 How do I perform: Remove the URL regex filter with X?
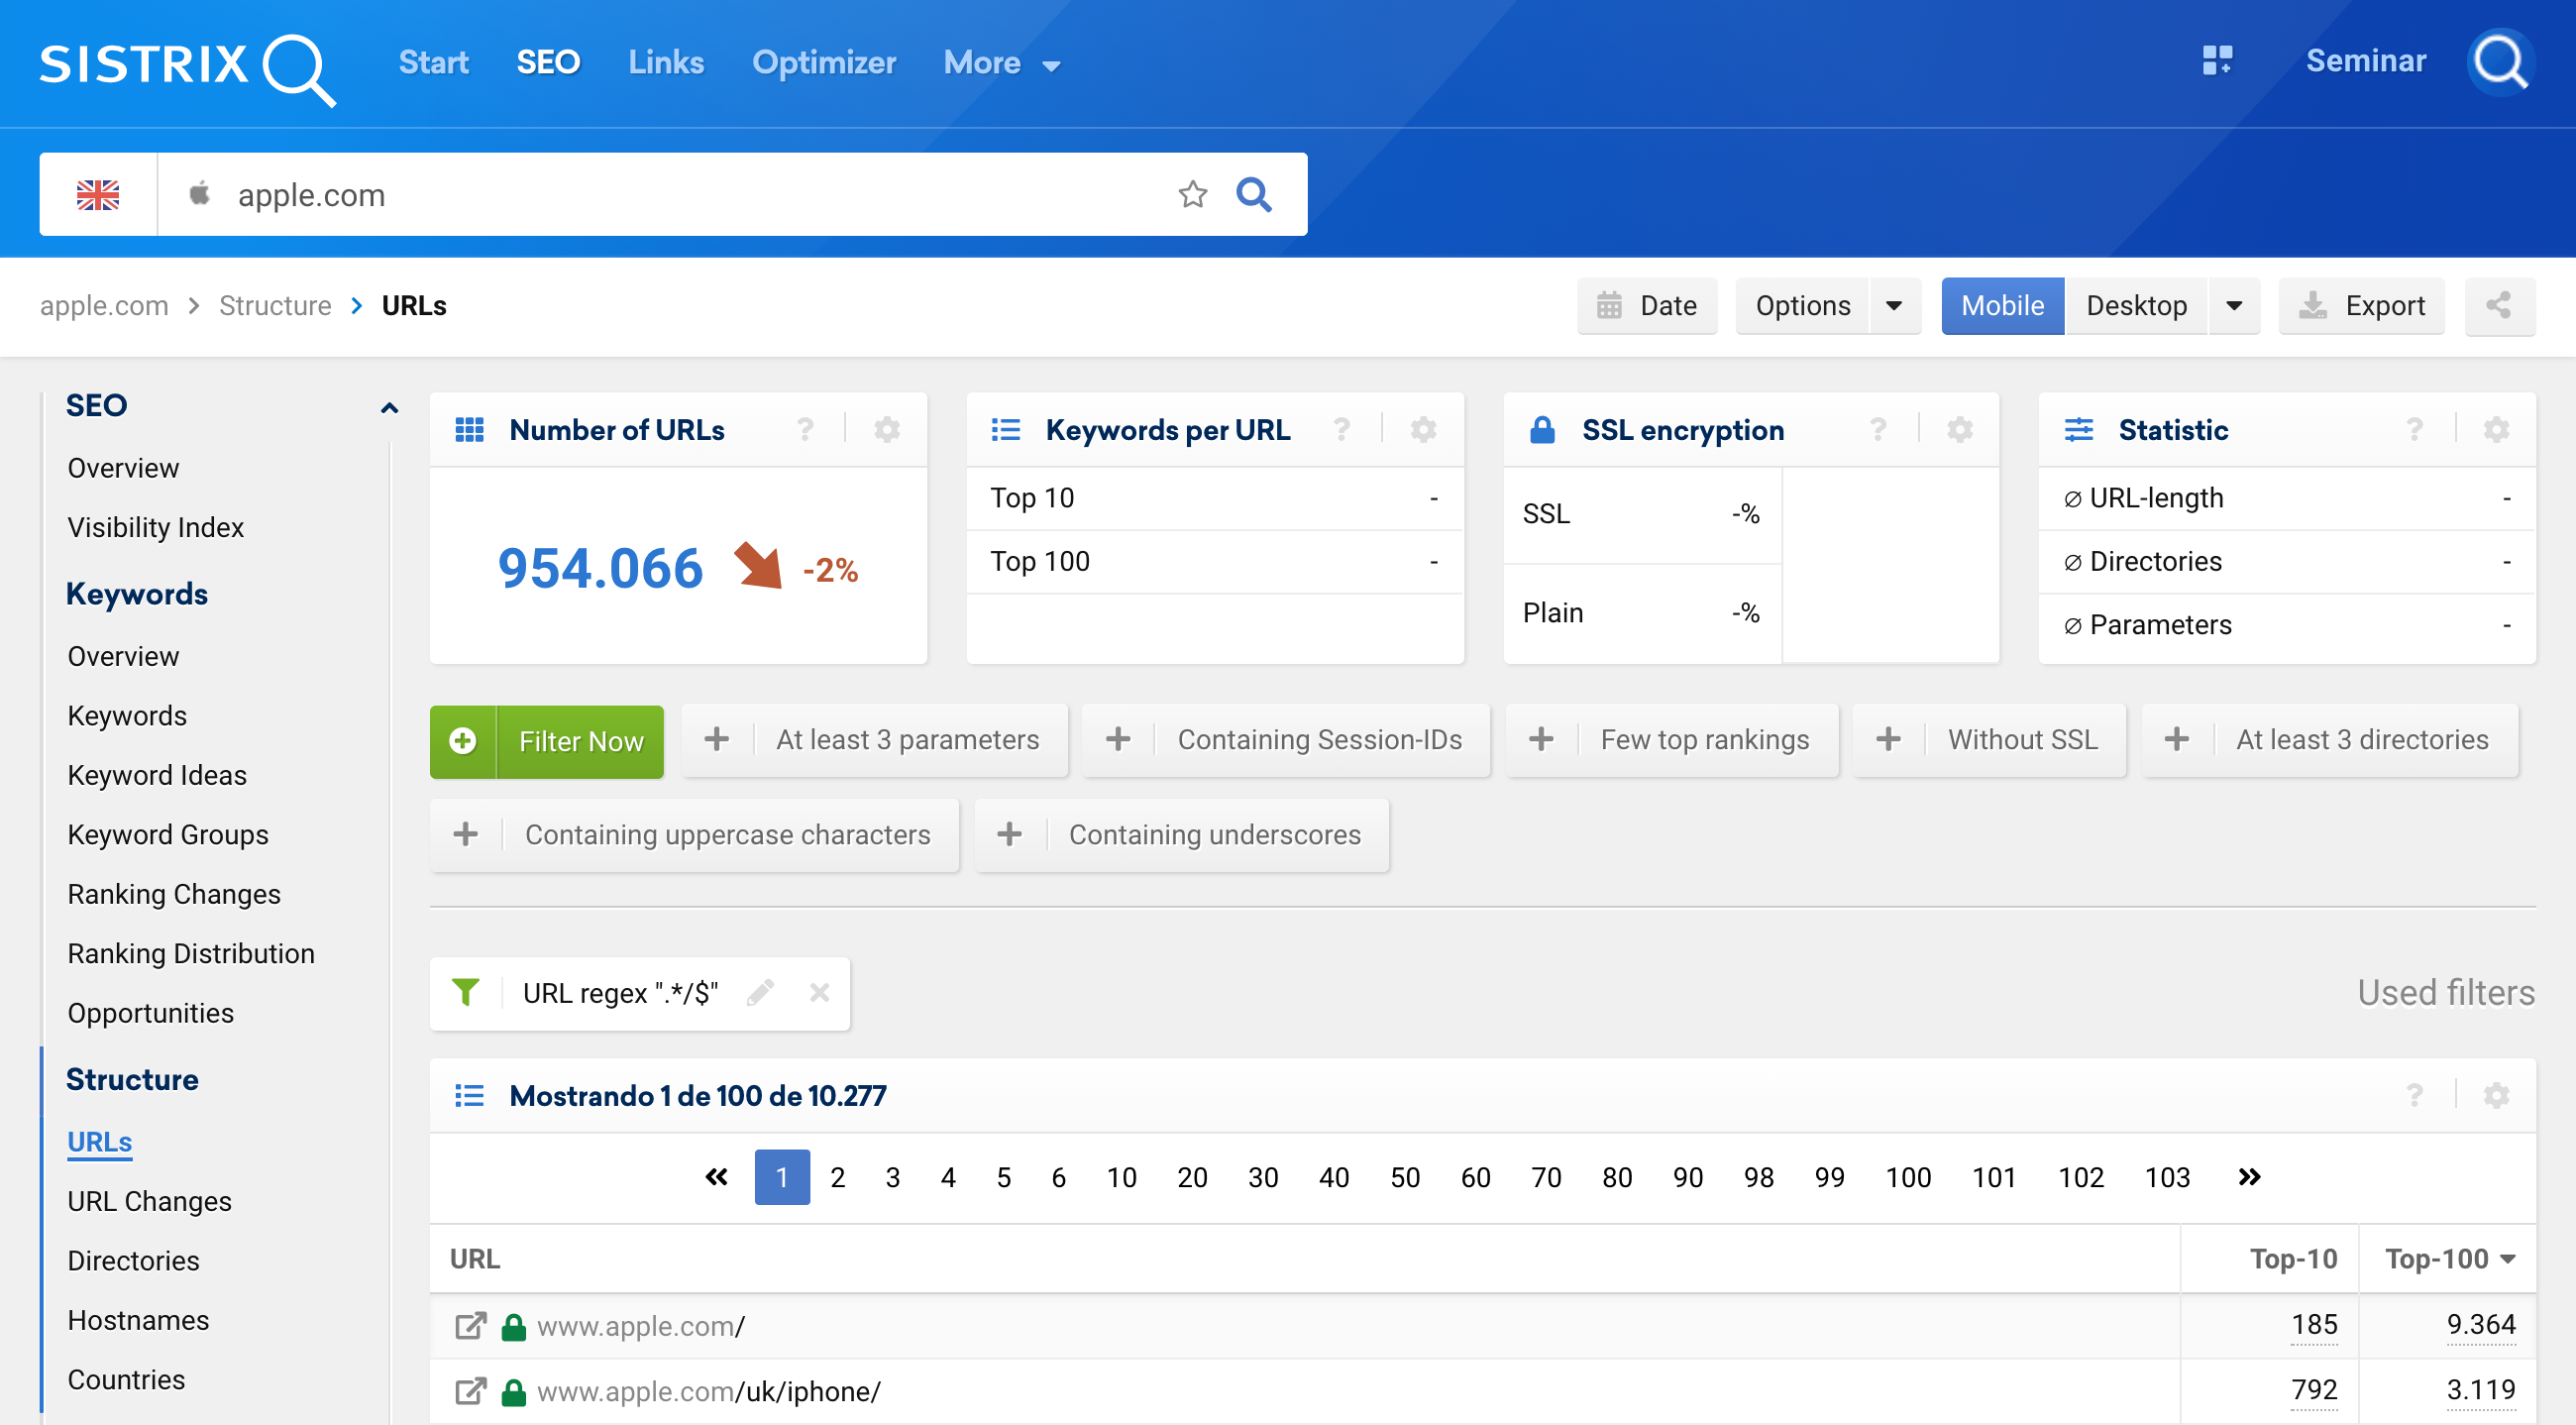pyautogui.click(x=819, y=992)
